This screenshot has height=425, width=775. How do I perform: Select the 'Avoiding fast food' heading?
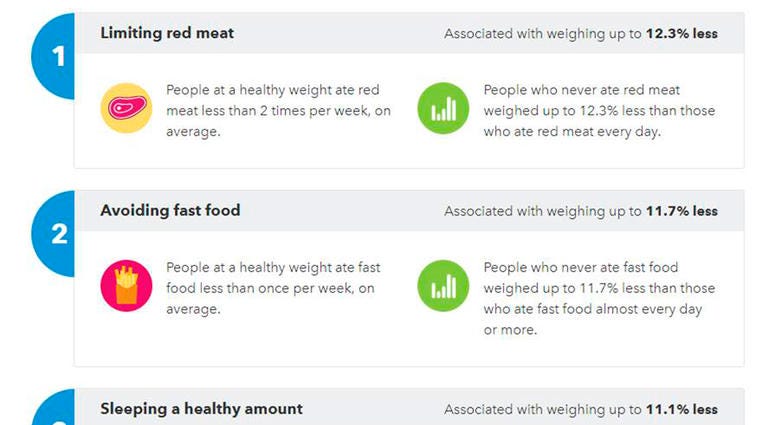(170, 211)
